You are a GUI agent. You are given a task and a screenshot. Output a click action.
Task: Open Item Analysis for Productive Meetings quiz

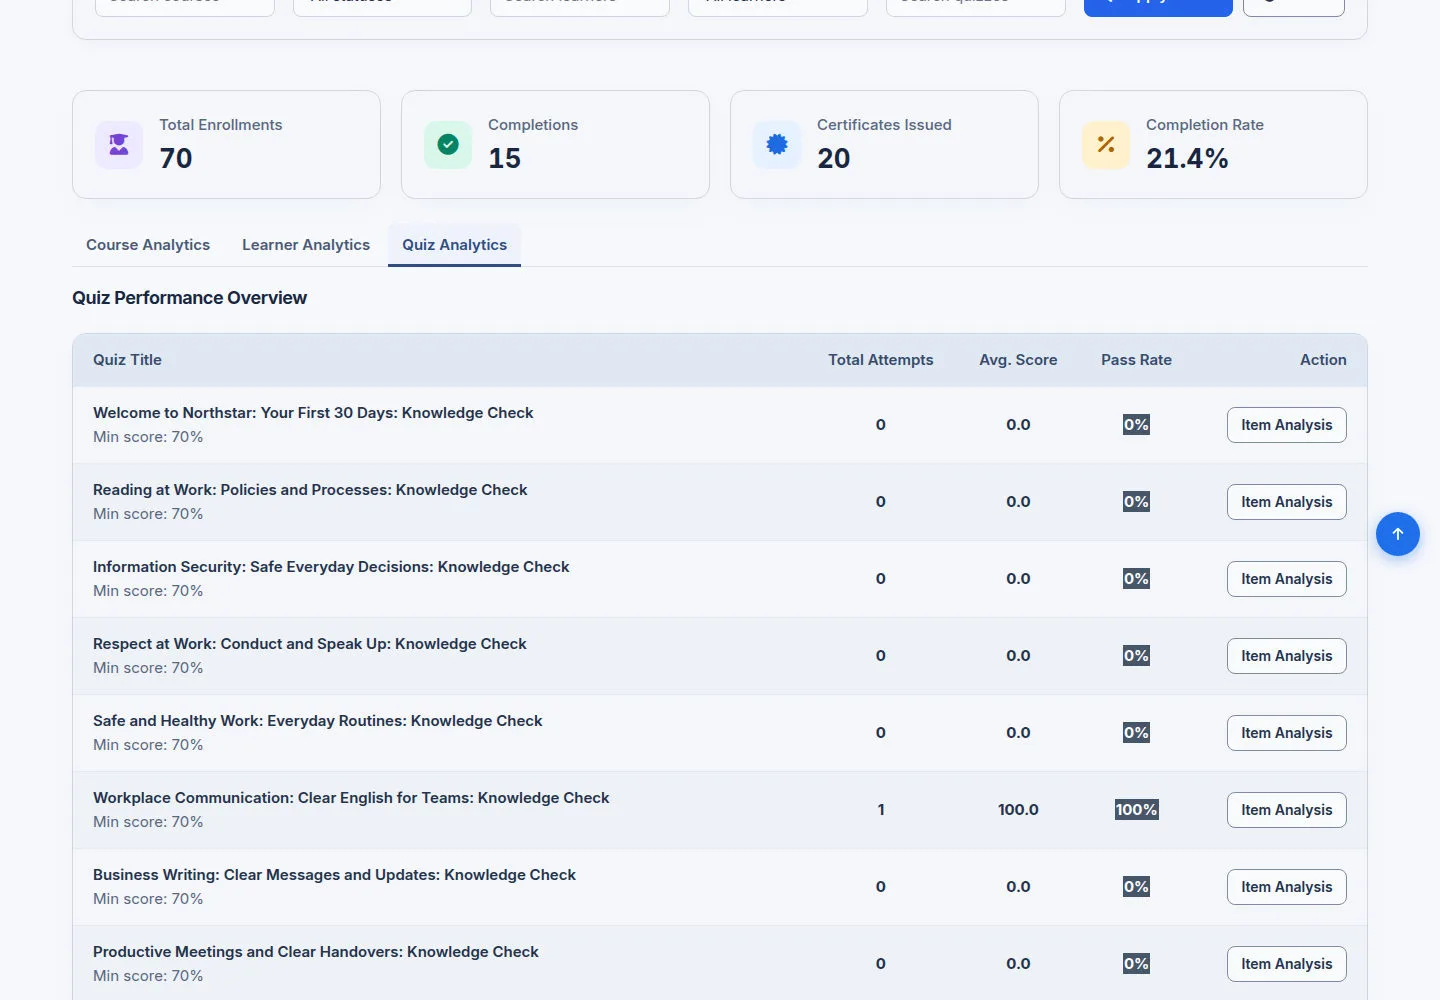(1286, 964)
